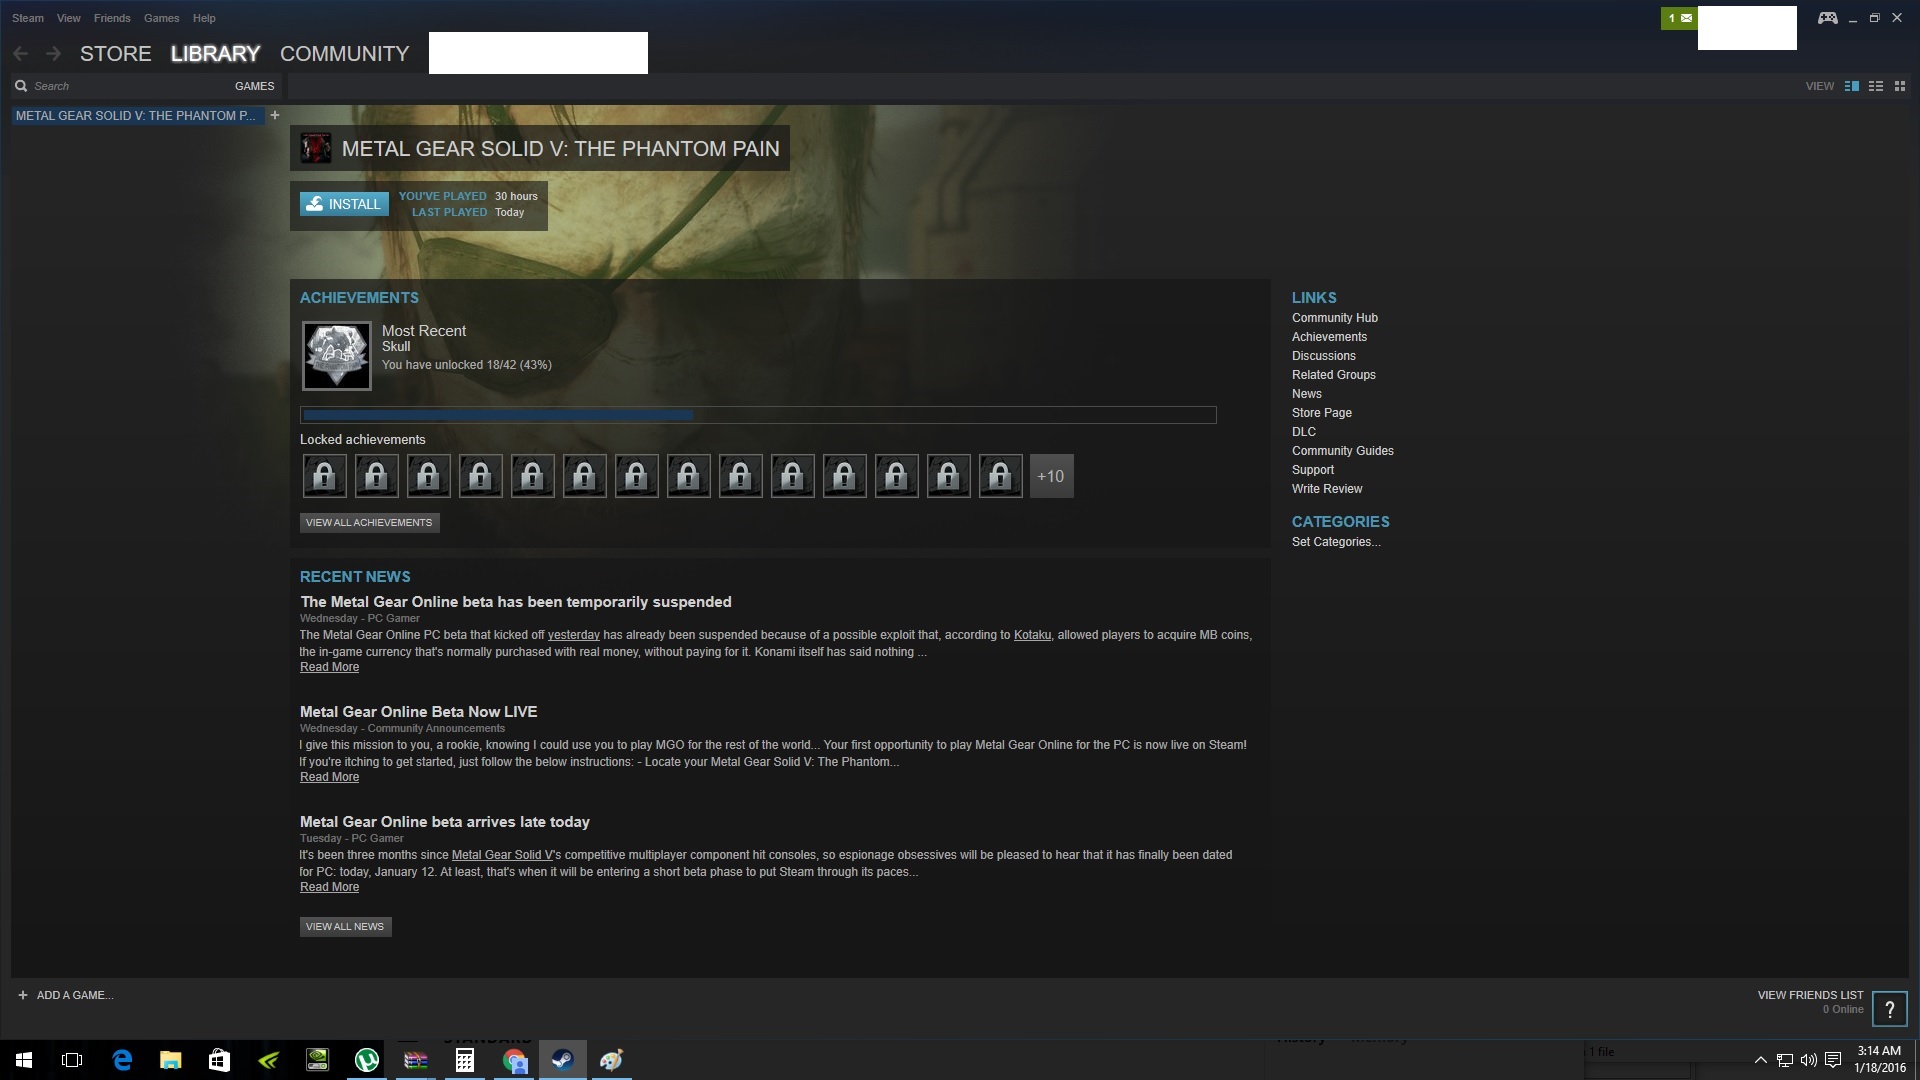Go to the STORE tab

pyautogui.click(x=116, y=54)
